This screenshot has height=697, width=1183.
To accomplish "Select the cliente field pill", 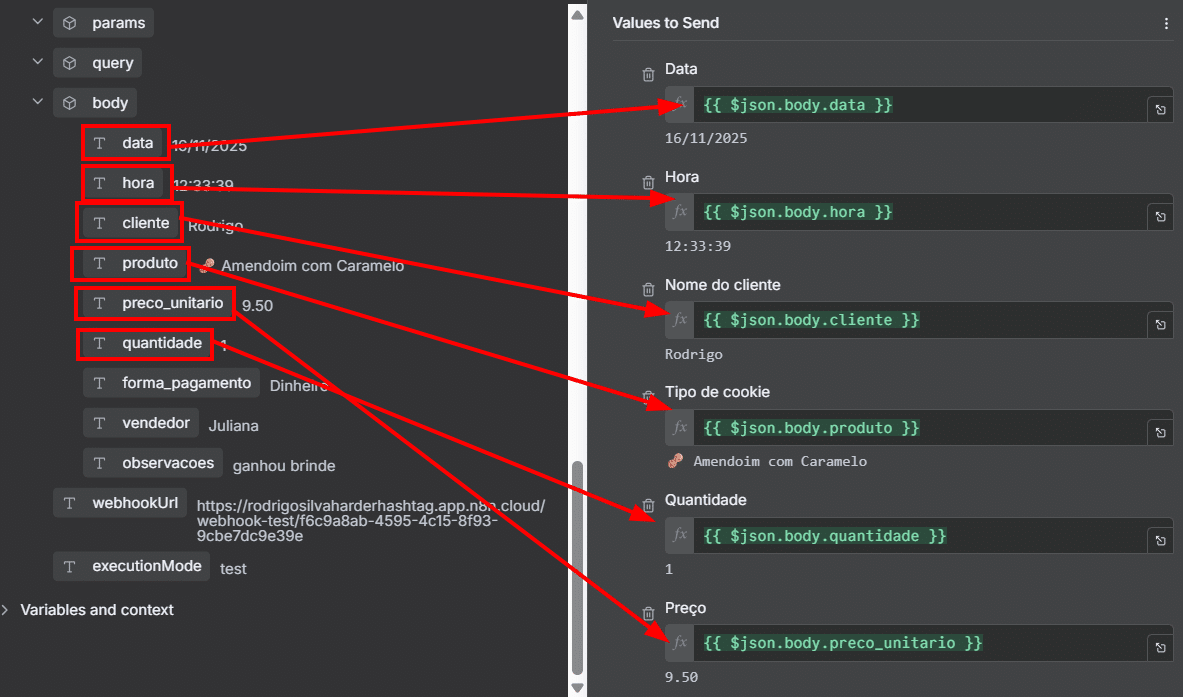I will tap(131, 223).
